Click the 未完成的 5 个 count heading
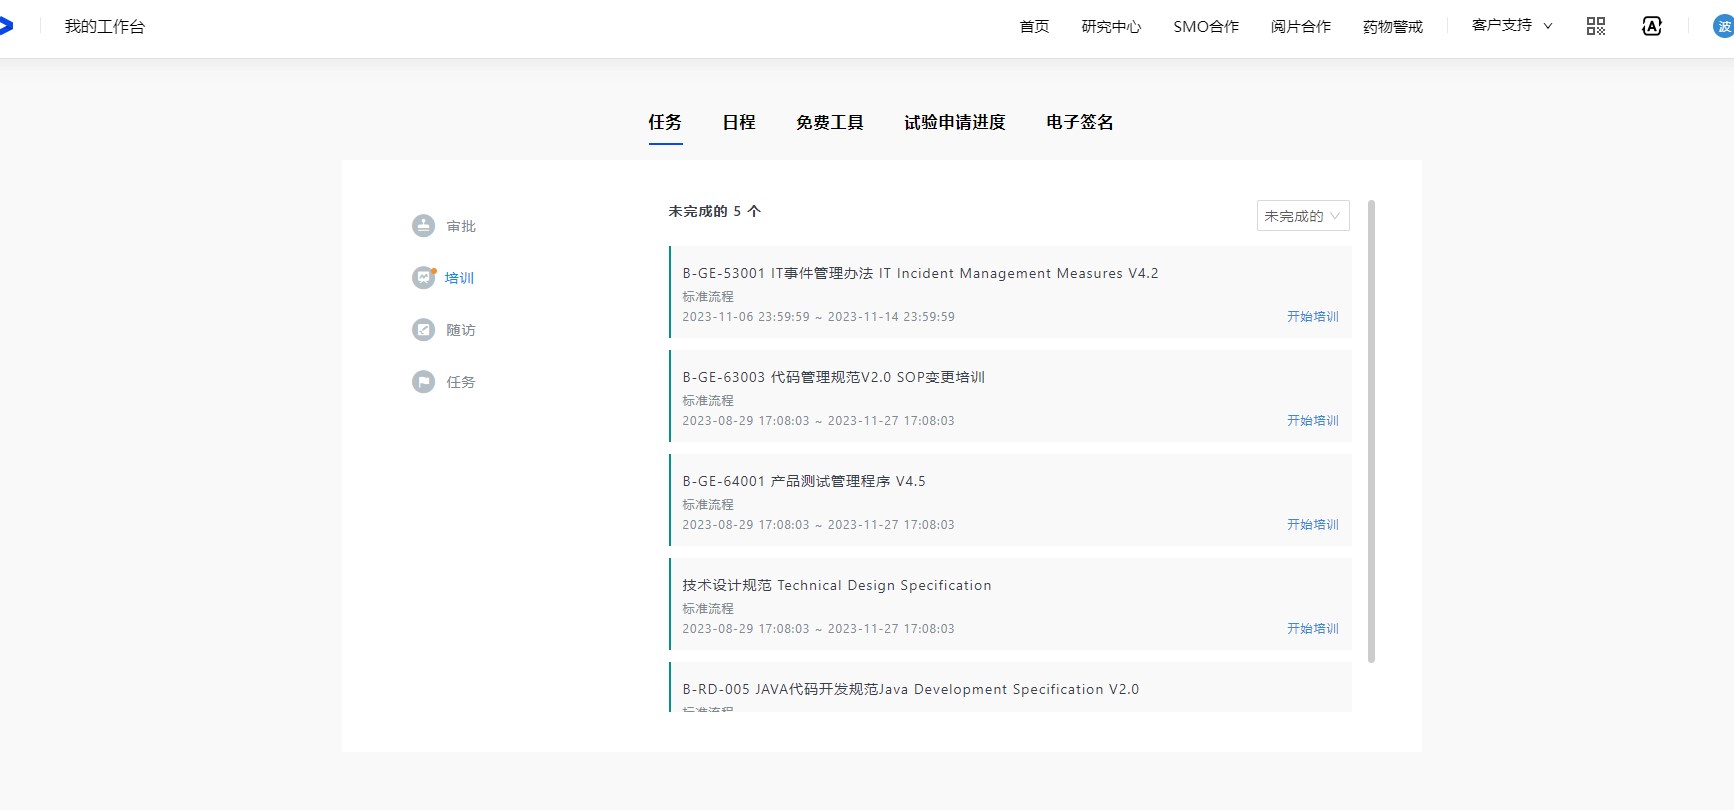The height and width of the screenshot is (810, 1734). point(715,211)
